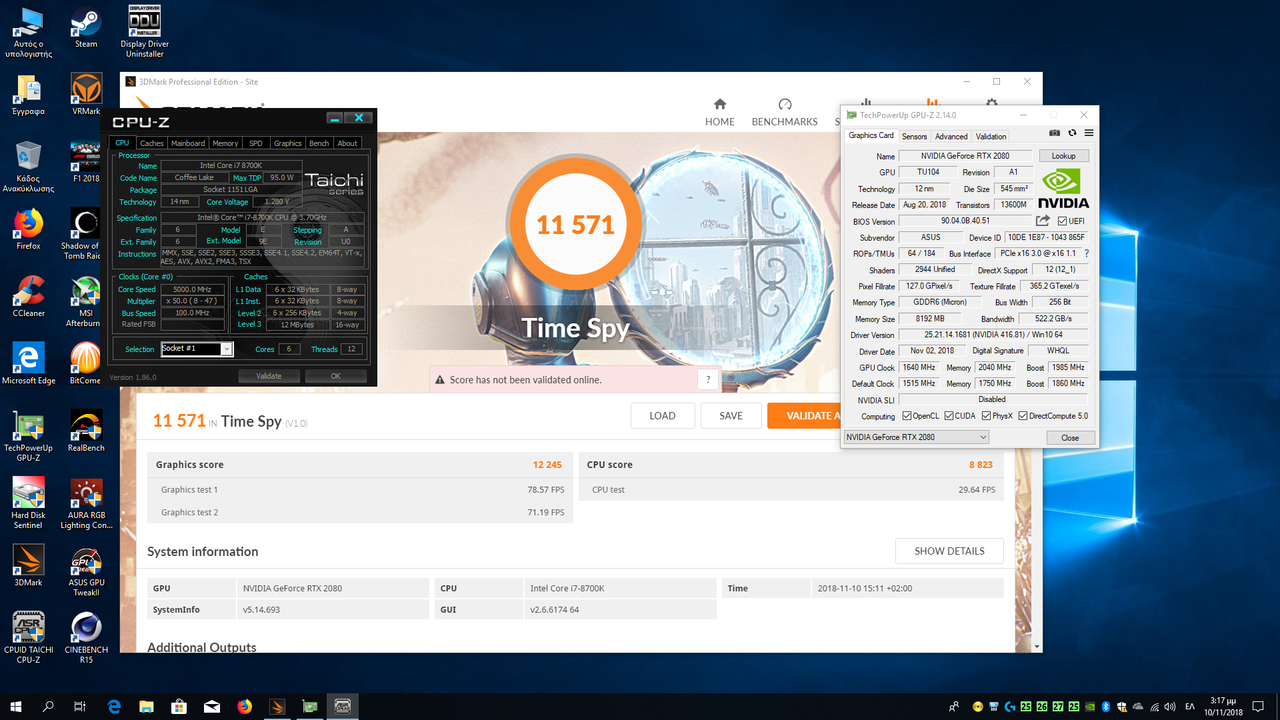Open Microsoft Edge desktop shortcut
1280x720 pixels.
pos(28,362)
